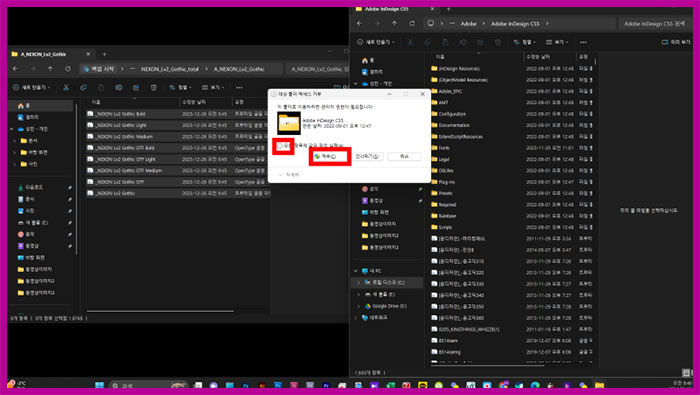Click NEXON_Lv2_Gothic_total breadcrumb in address bar
This screenshot has width=700, height=395.
point(170,69)
